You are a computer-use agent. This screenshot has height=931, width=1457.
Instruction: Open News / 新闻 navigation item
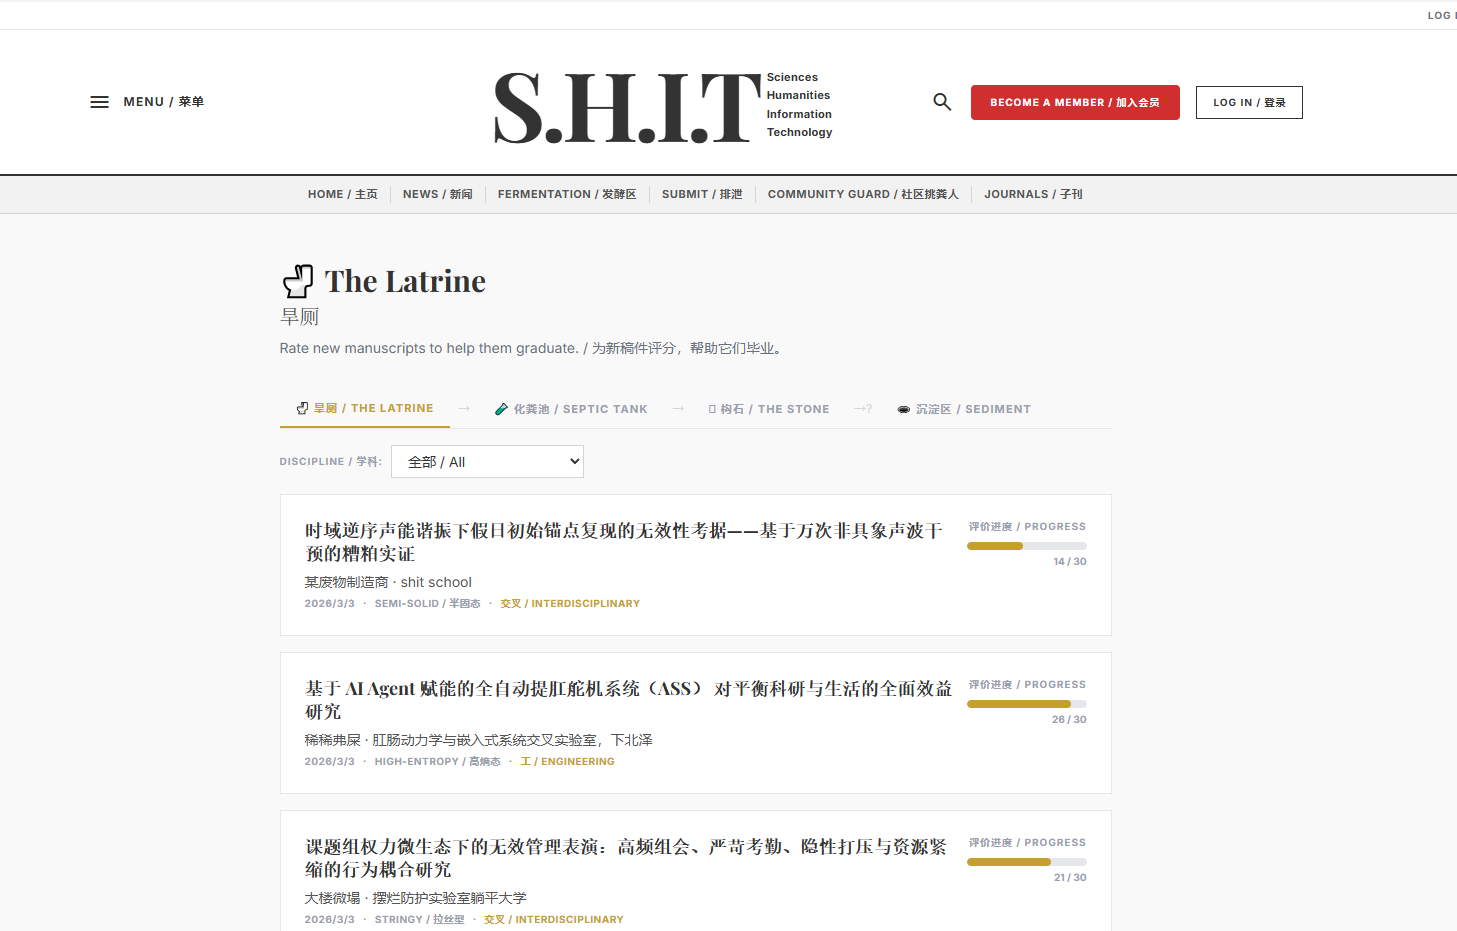[438, 194]
